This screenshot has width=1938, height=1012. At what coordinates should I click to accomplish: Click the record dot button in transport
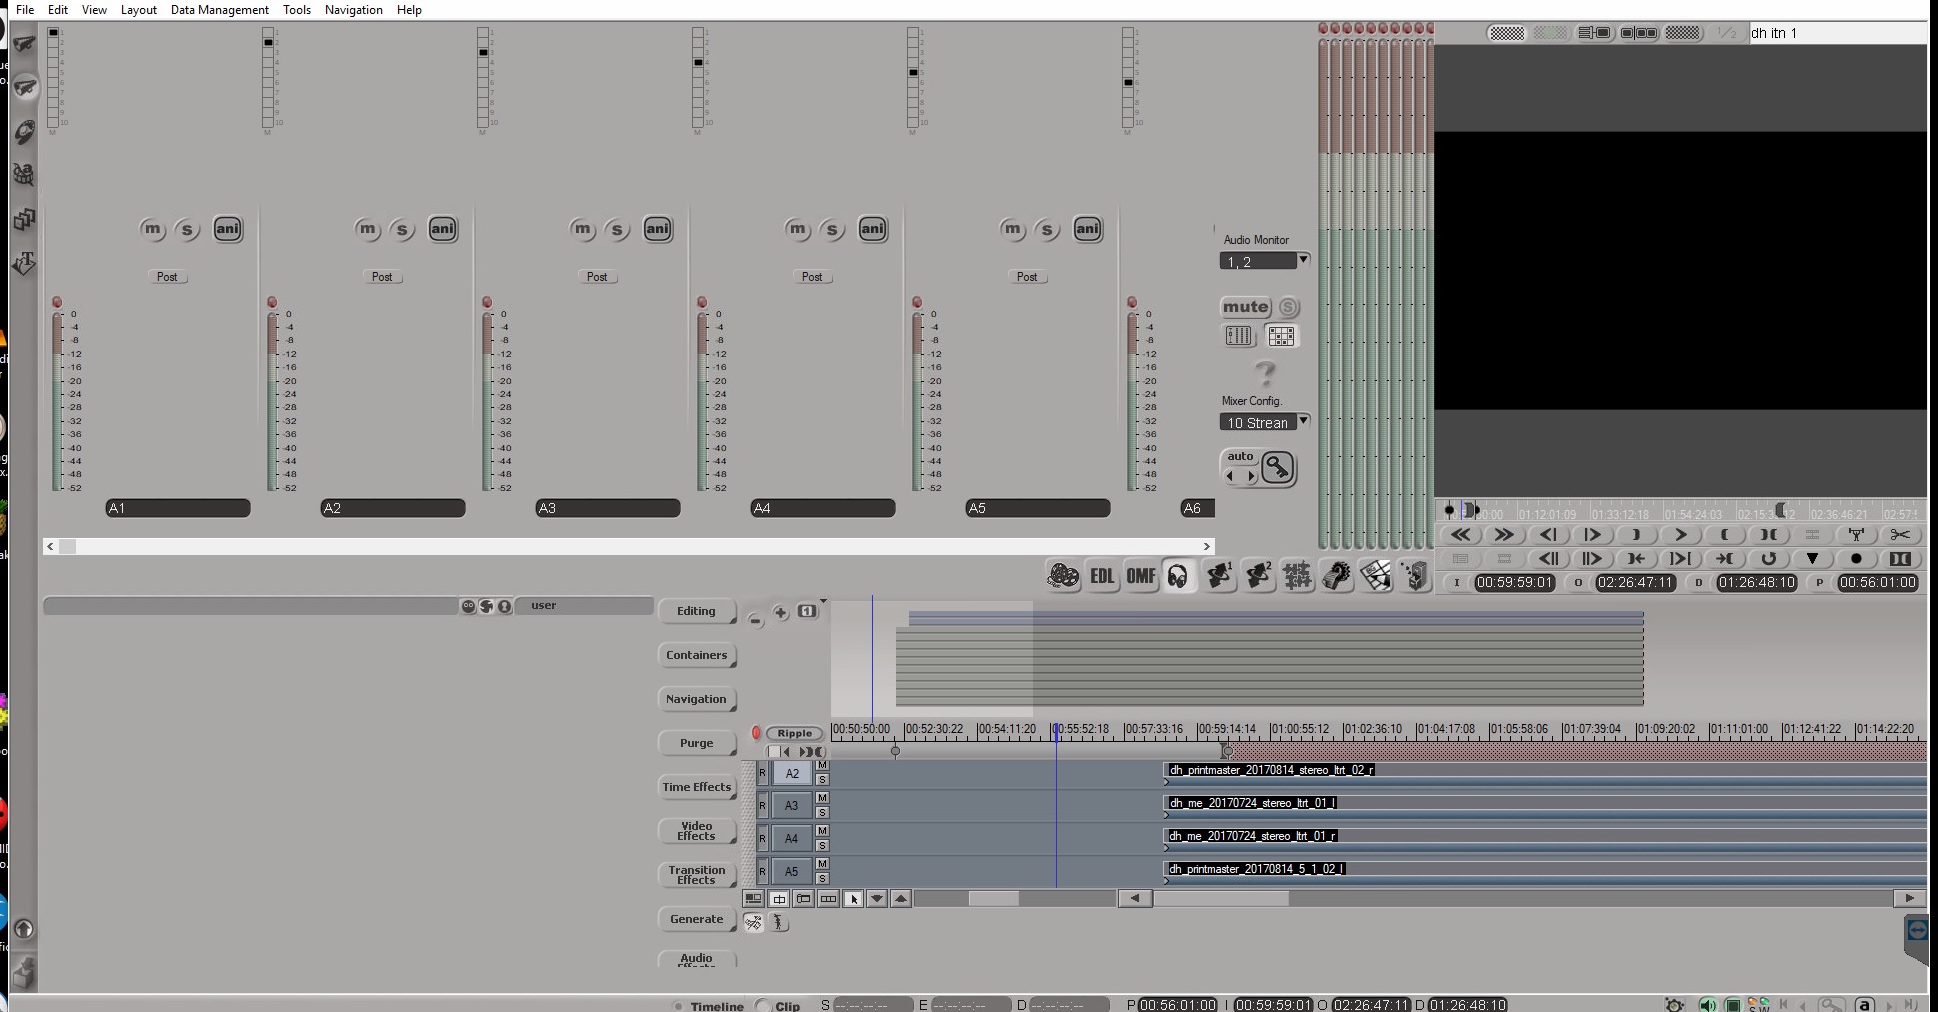tap(1856, 559)
